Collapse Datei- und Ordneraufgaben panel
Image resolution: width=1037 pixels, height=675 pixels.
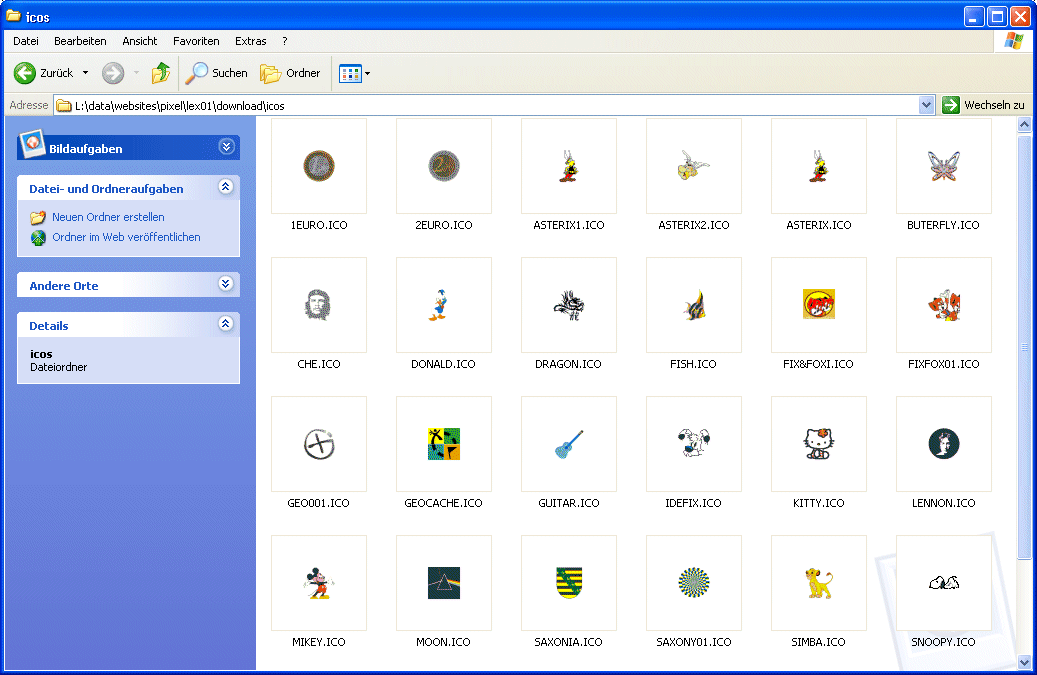pos(226,187)
